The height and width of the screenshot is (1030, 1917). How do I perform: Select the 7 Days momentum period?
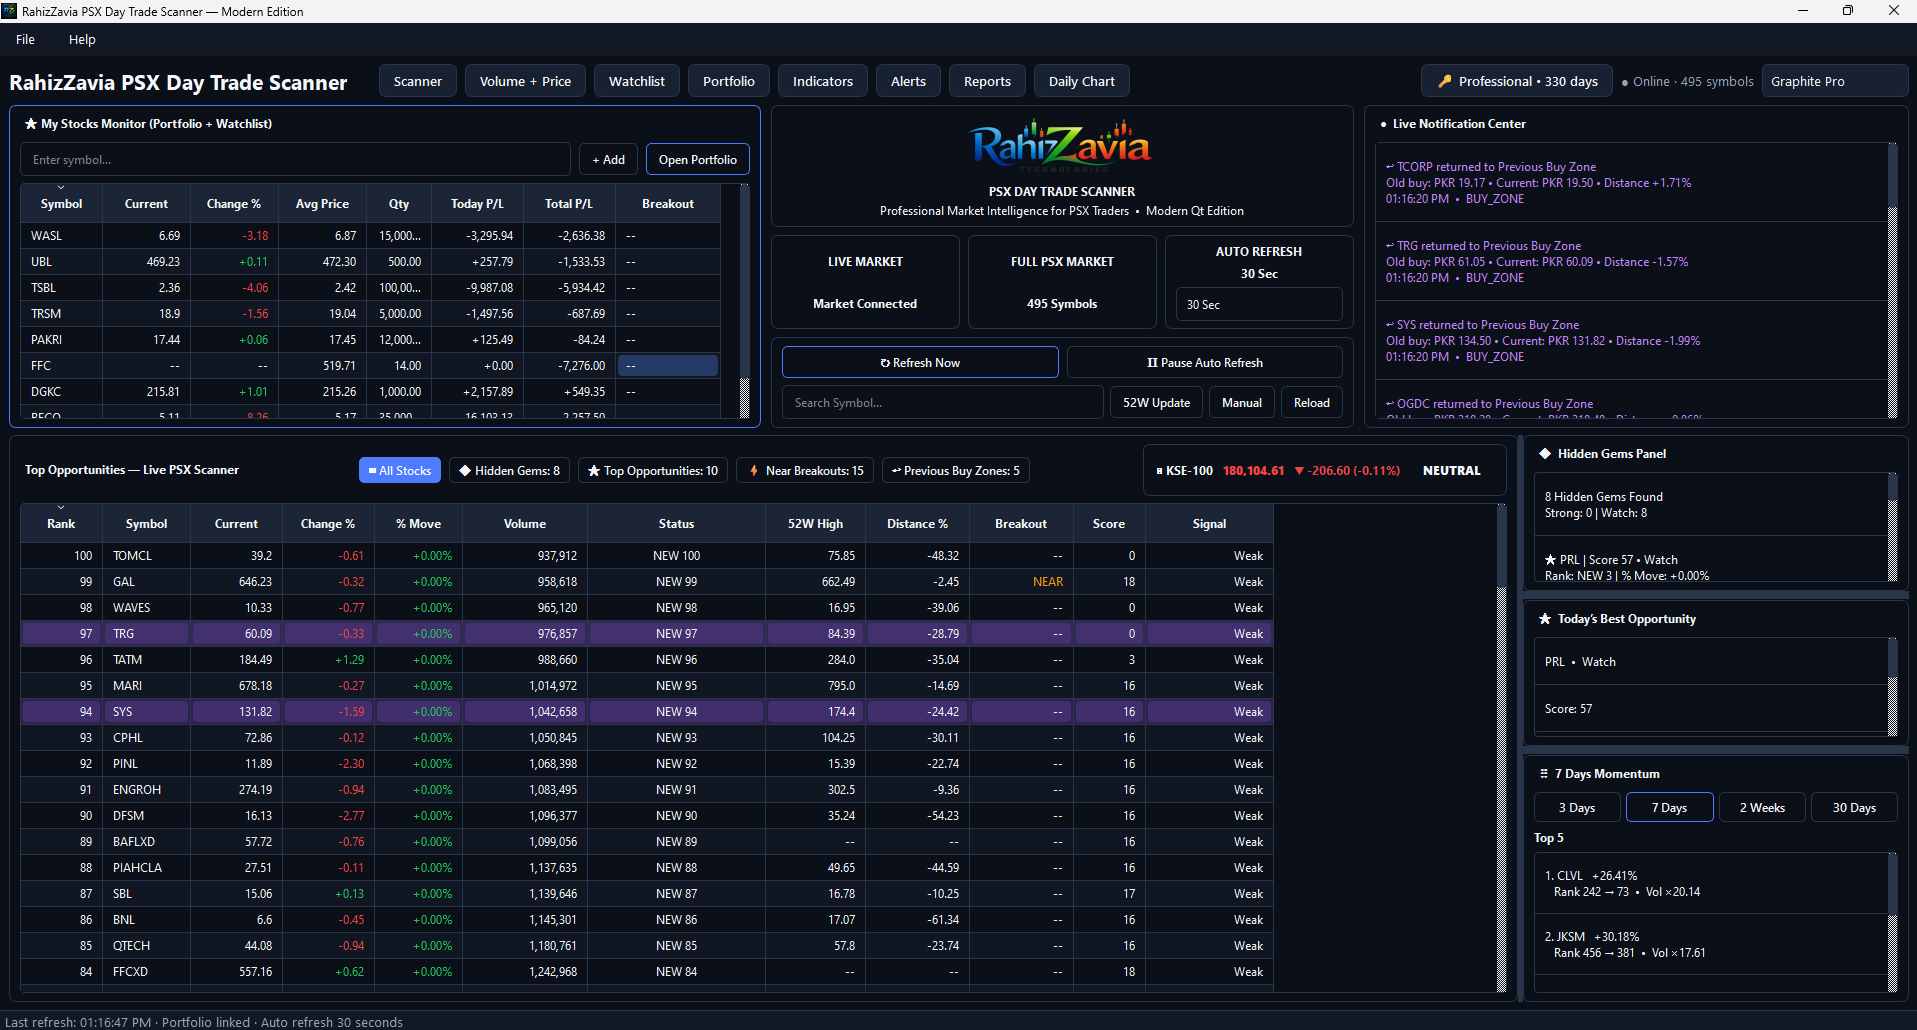pyautogui.click(x=1669, y=808)
